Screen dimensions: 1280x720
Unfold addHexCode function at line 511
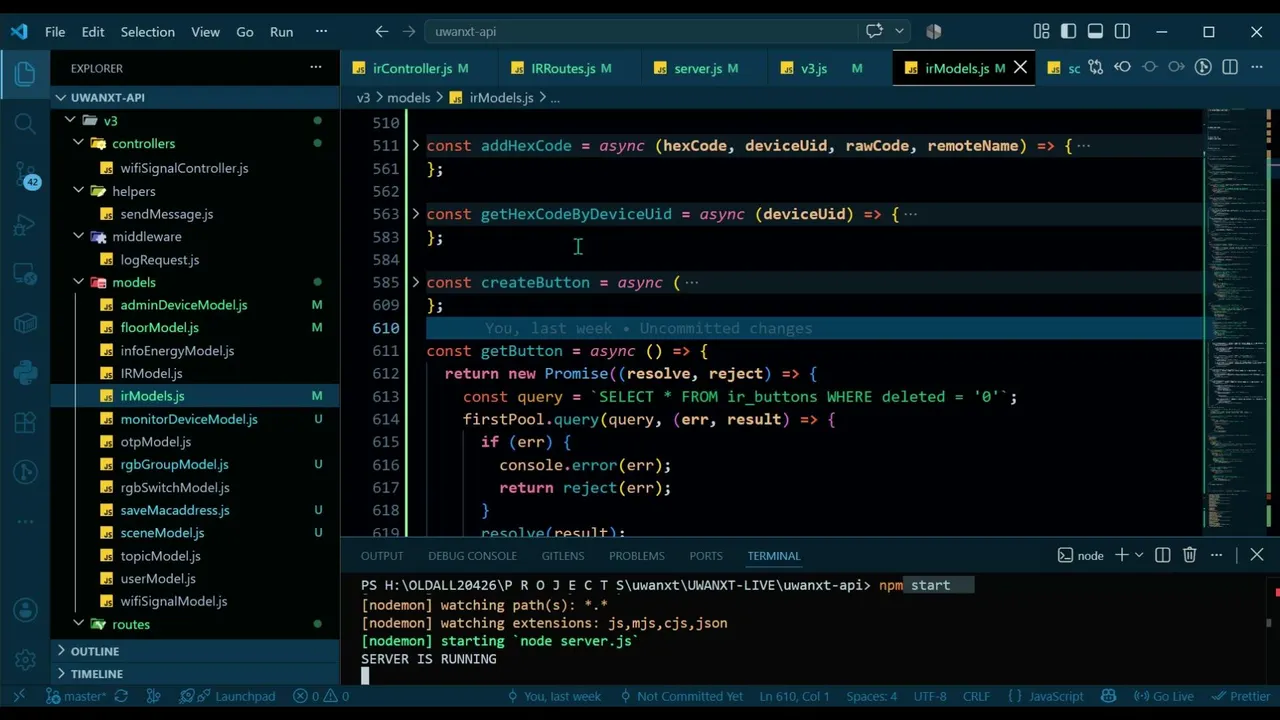415,146
